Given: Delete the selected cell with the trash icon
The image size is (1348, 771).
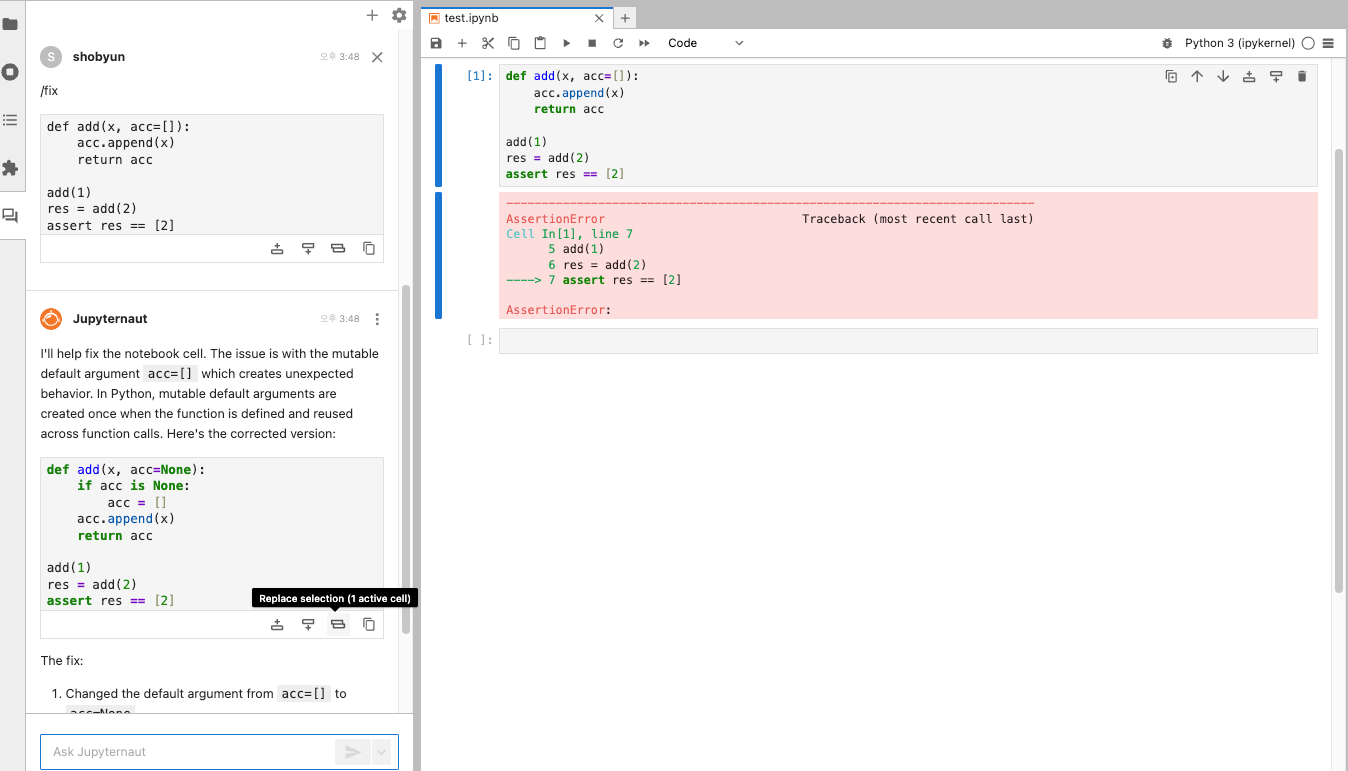Looking at the screenshot, I should coord(1302,76).
